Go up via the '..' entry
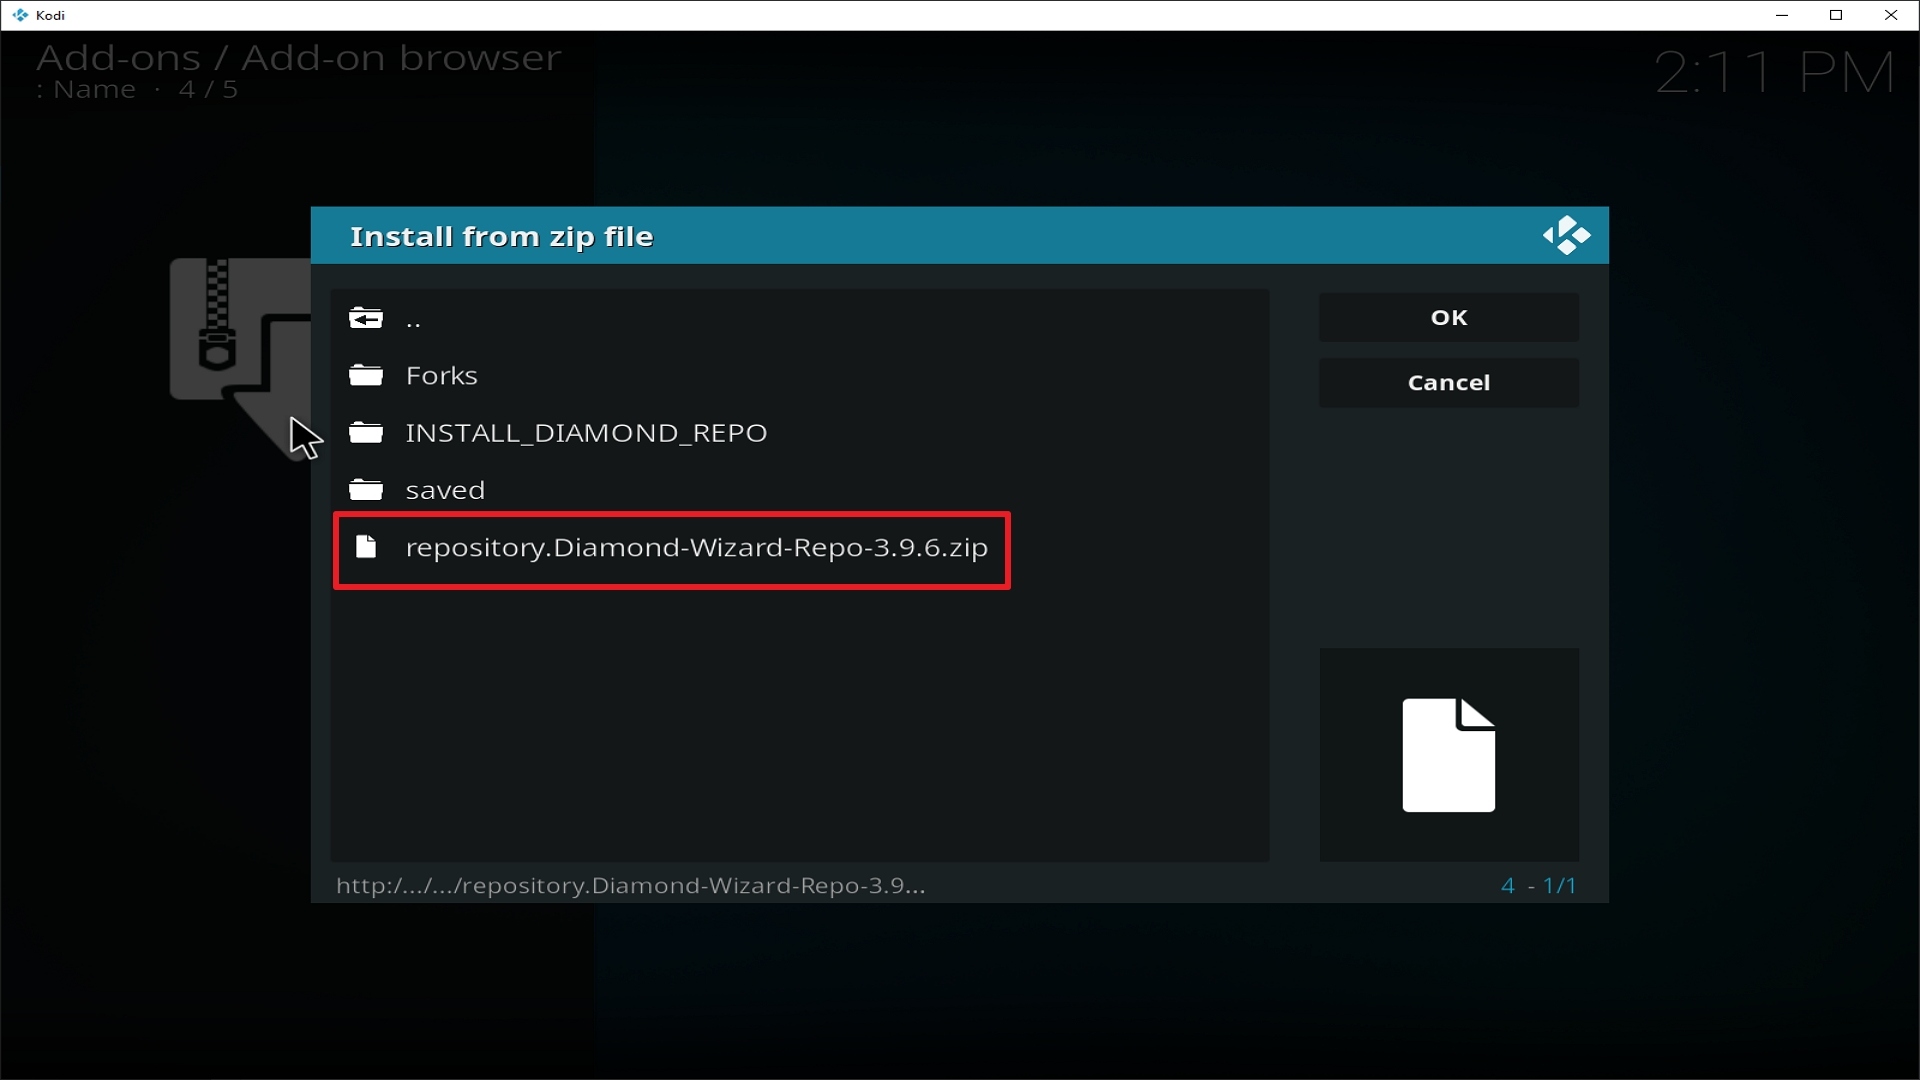 point(800,319)
